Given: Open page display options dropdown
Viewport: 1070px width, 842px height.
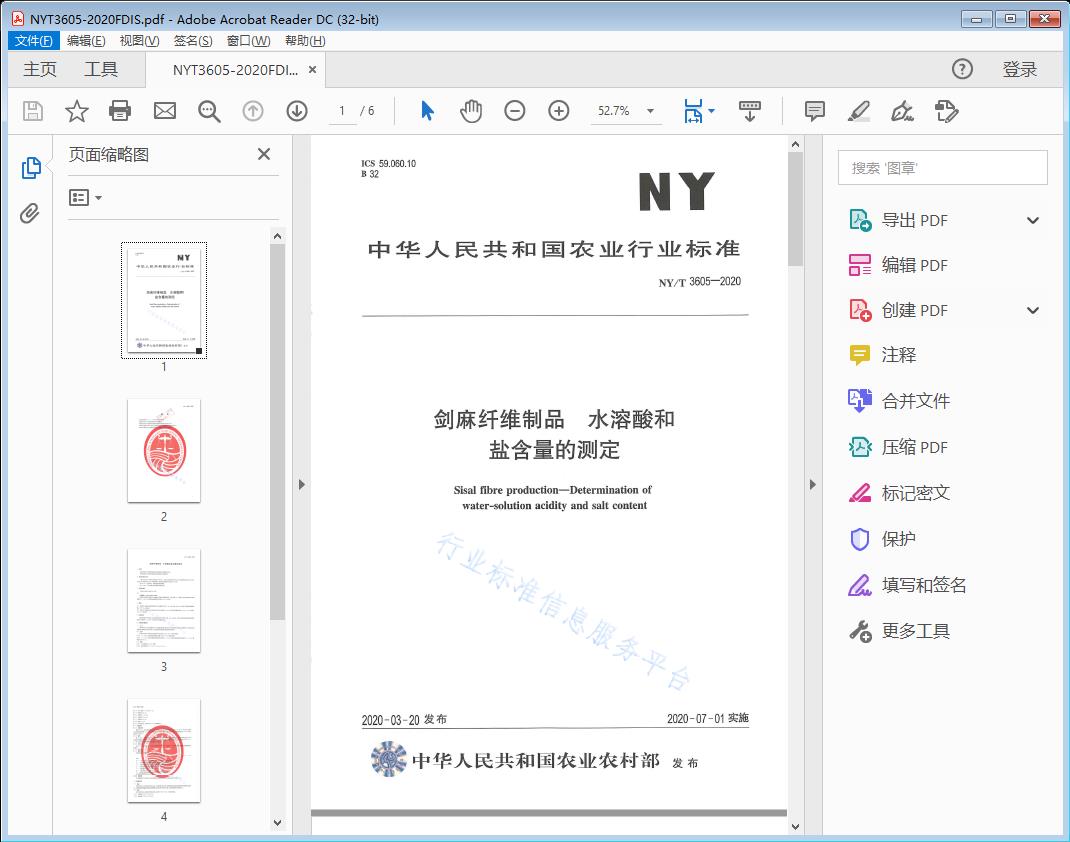Looking at the screenshot, I should click(712, 111).
